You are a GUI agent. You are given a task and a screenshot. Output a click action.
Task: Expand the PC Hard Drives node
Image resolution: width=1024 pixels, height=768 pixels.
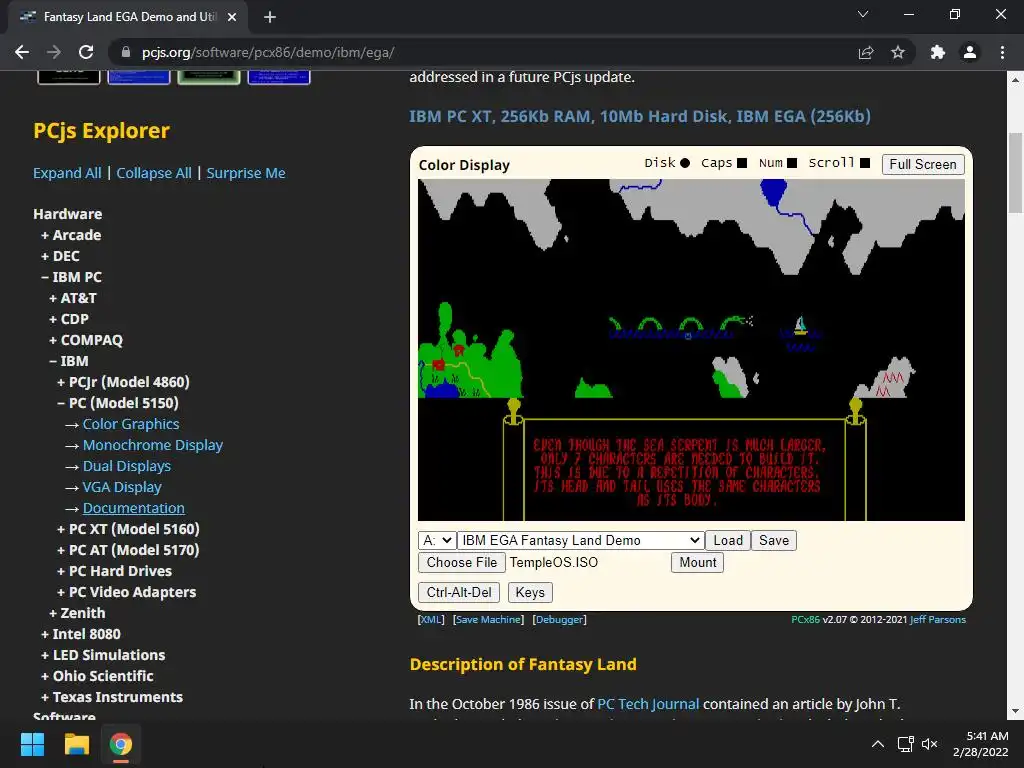(x=114, y=571)
